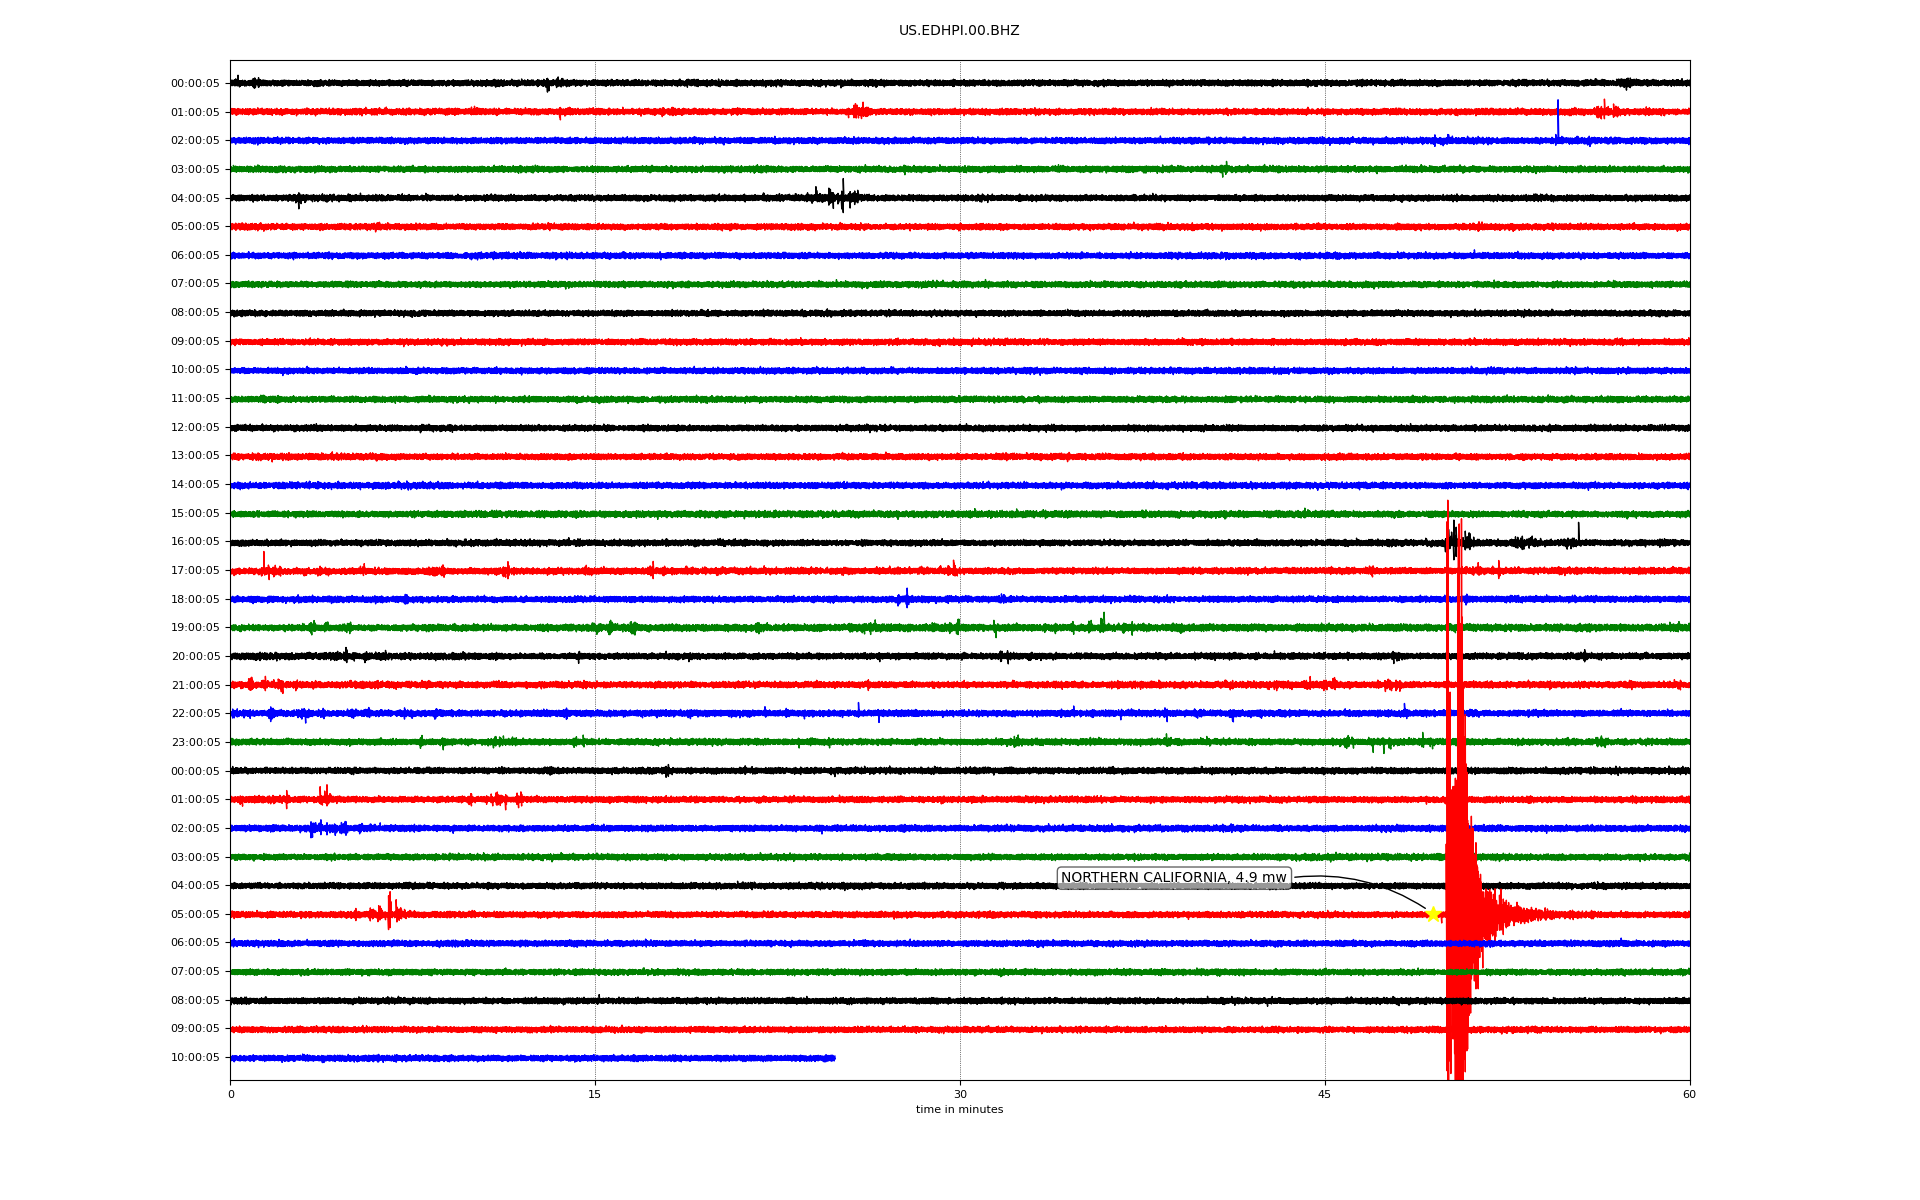Click the NORTHERN CALIFORNIA 4.9 mw annotation
1920x1200 pixels.
[1173, 878]
